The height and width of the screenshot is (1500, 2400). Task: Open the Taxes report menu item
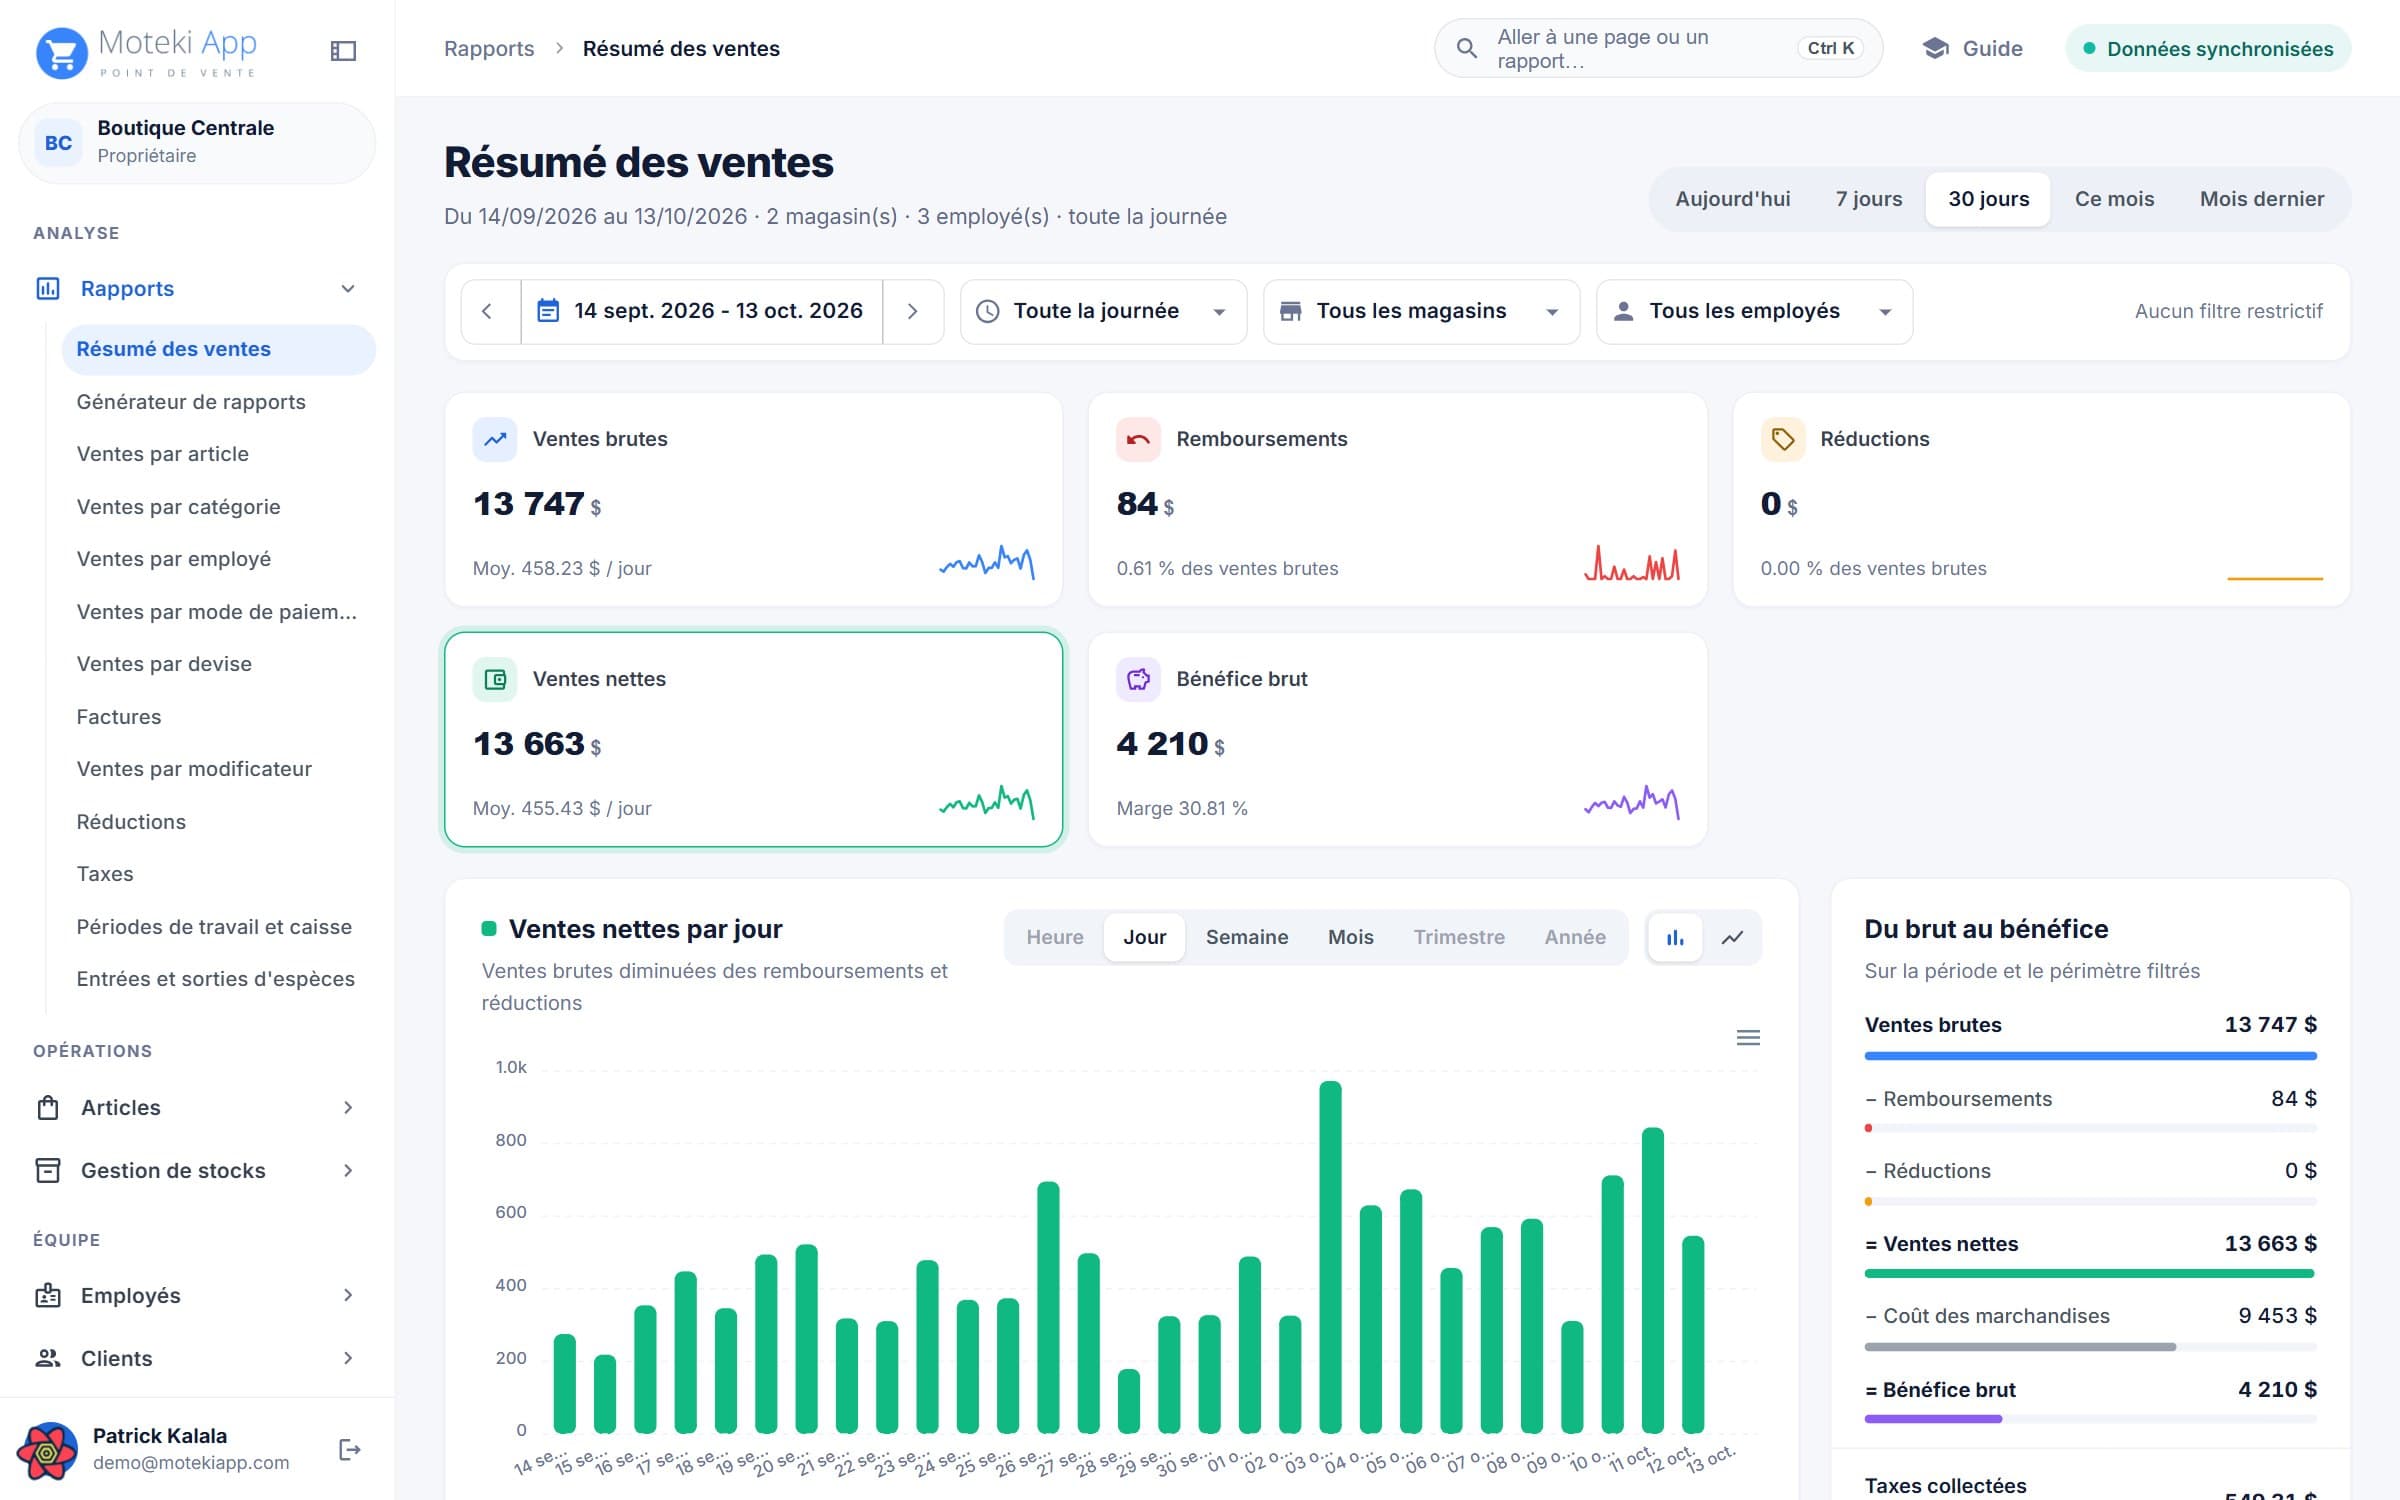(x=105, y=874)
